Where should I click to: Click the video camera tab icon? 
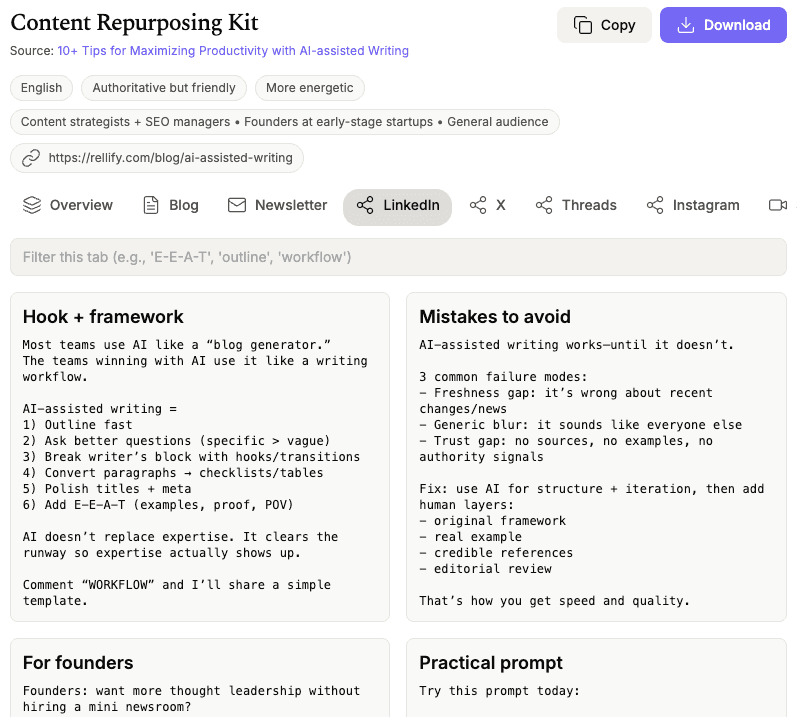coord(778,205)
